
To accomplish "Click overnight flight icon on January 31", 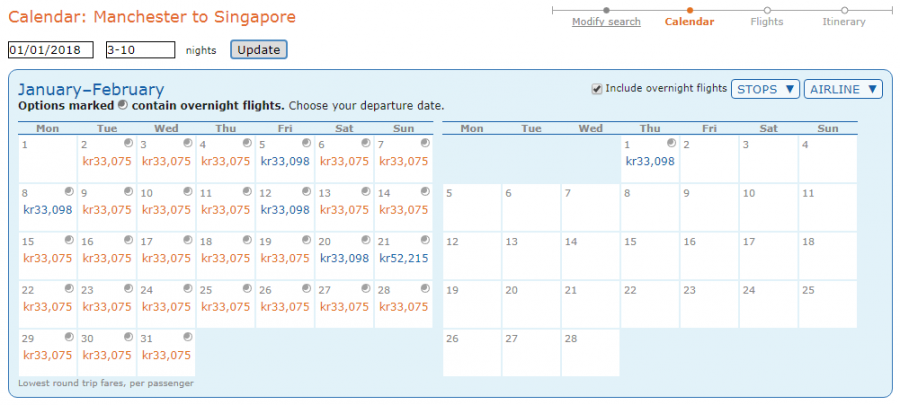I will click(x=186, y=338).
